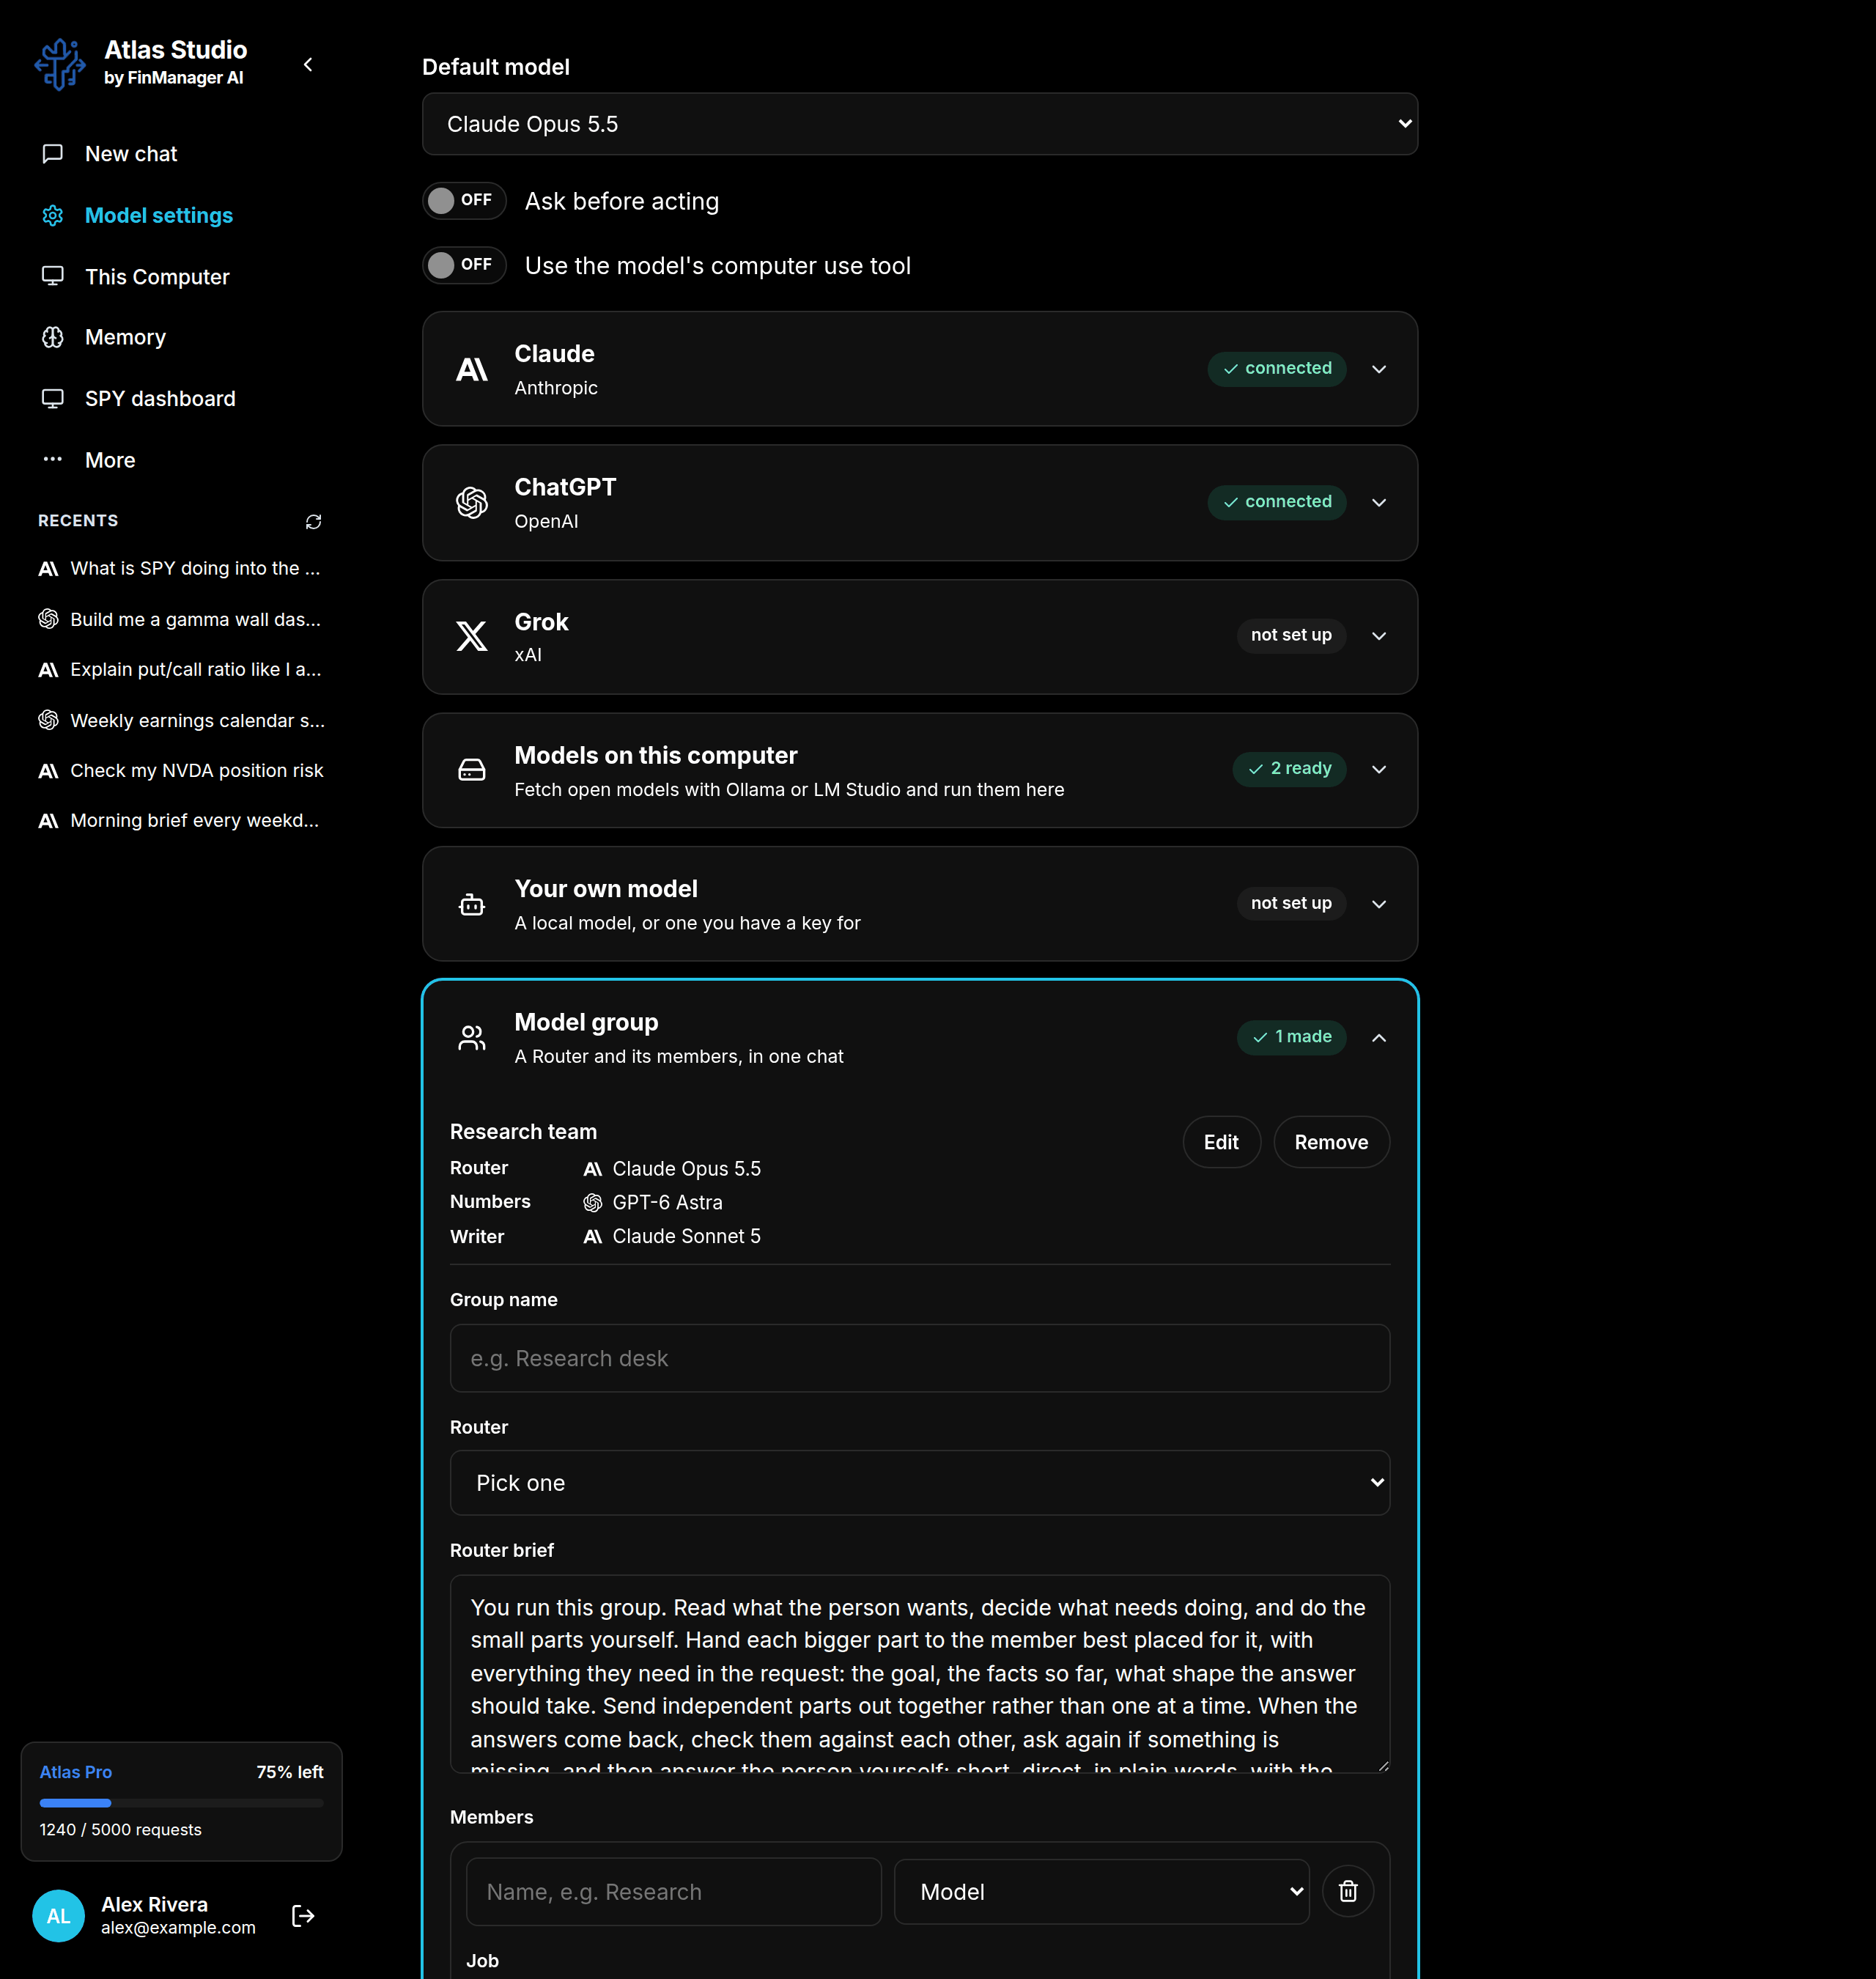Expand the ChatGPT provider card
Viewport: 1876px width, 1979px height.
click(1379, 502)
